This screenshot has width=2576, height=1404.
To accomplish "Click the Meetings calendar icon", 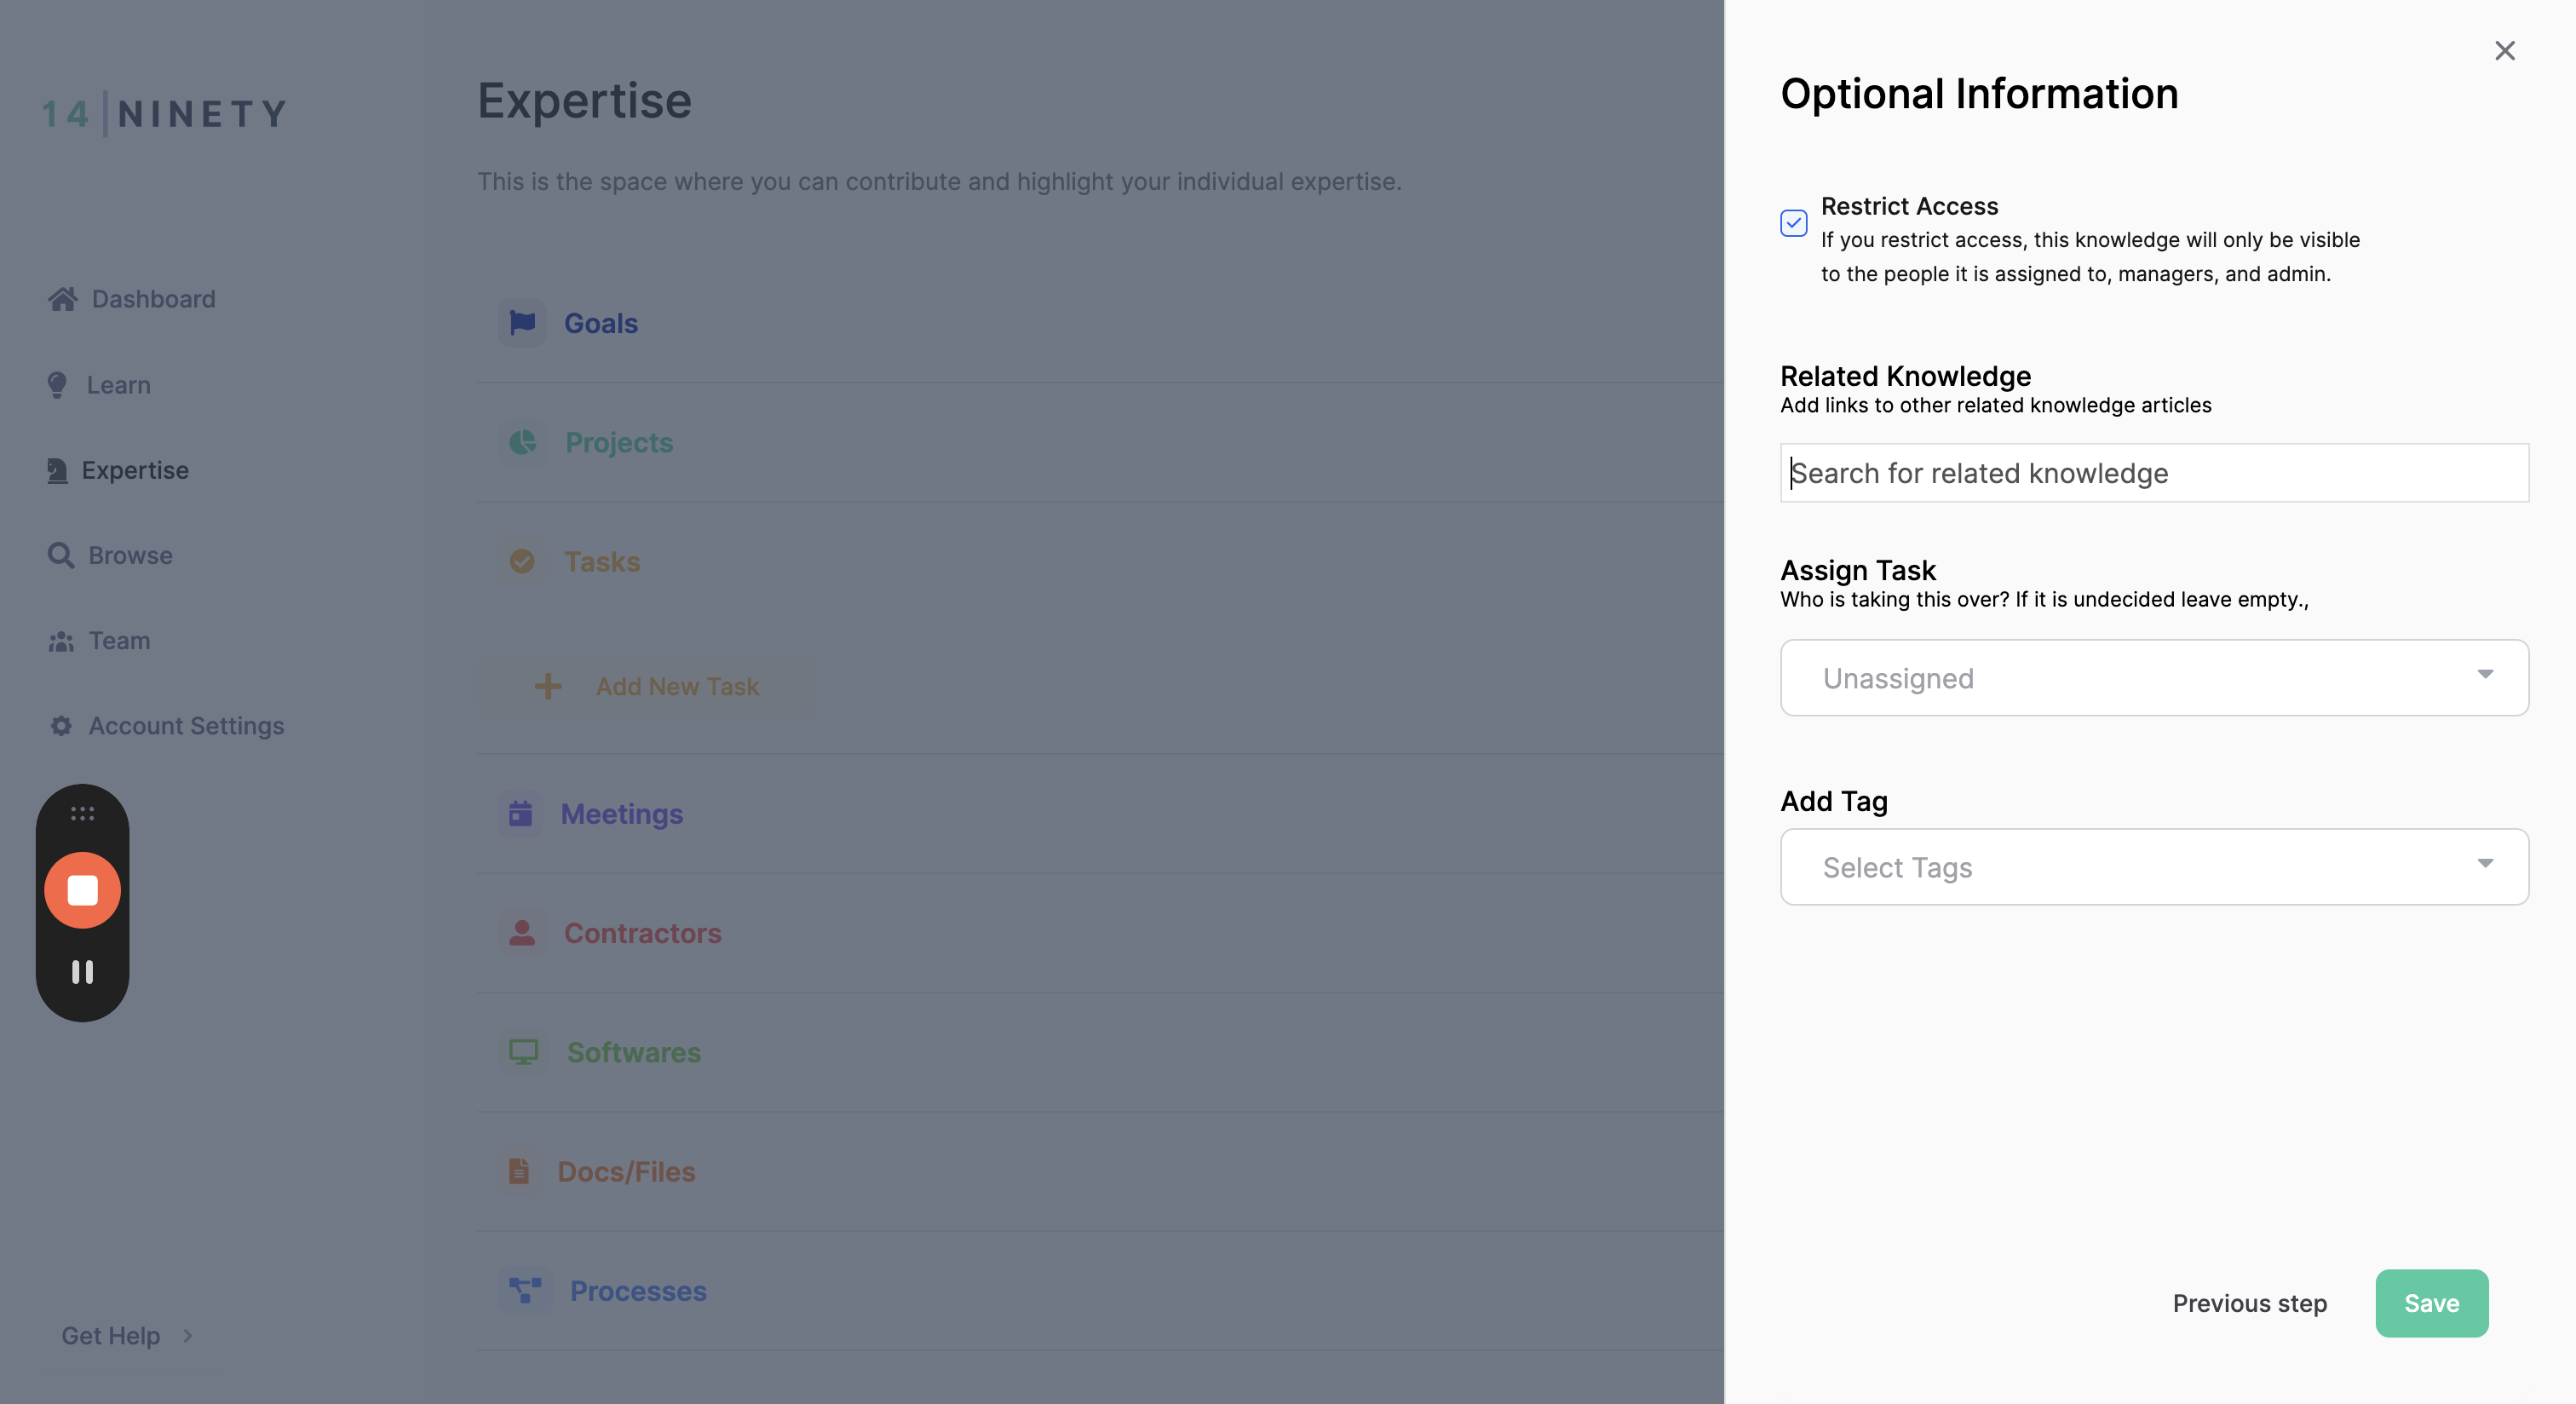I will 520,813.
